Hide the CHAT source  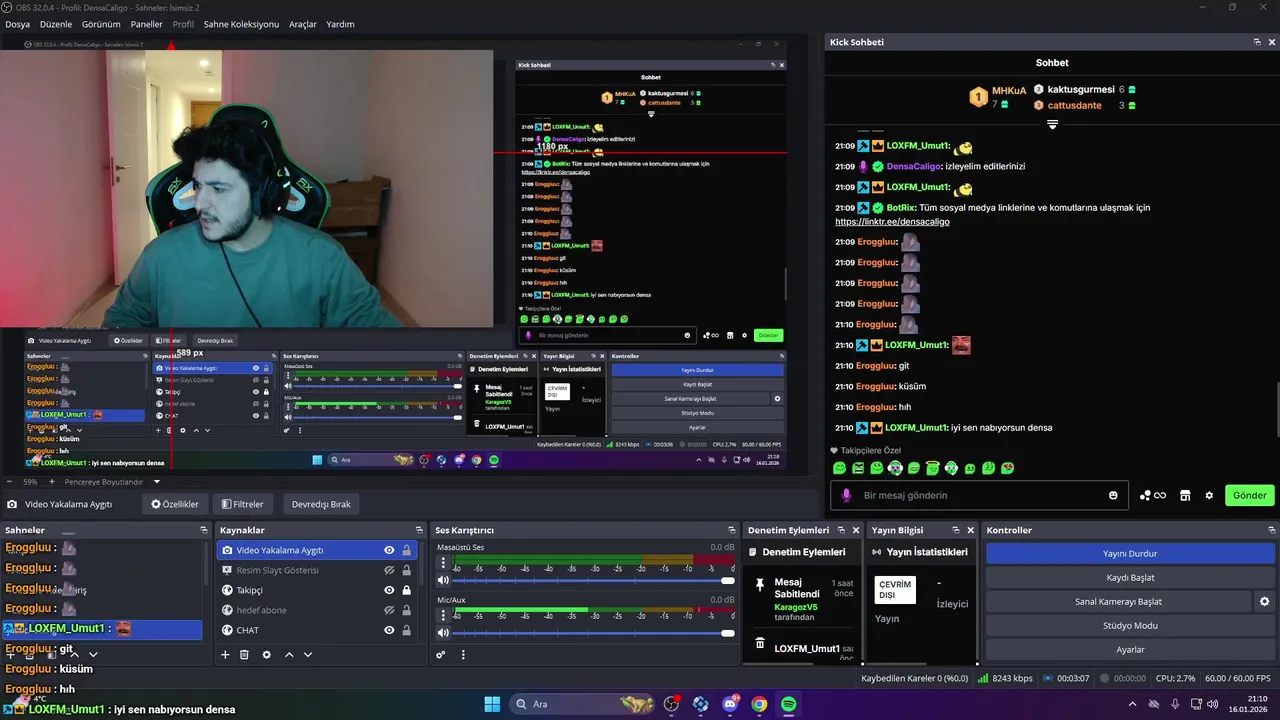click(x=389, y=630)
